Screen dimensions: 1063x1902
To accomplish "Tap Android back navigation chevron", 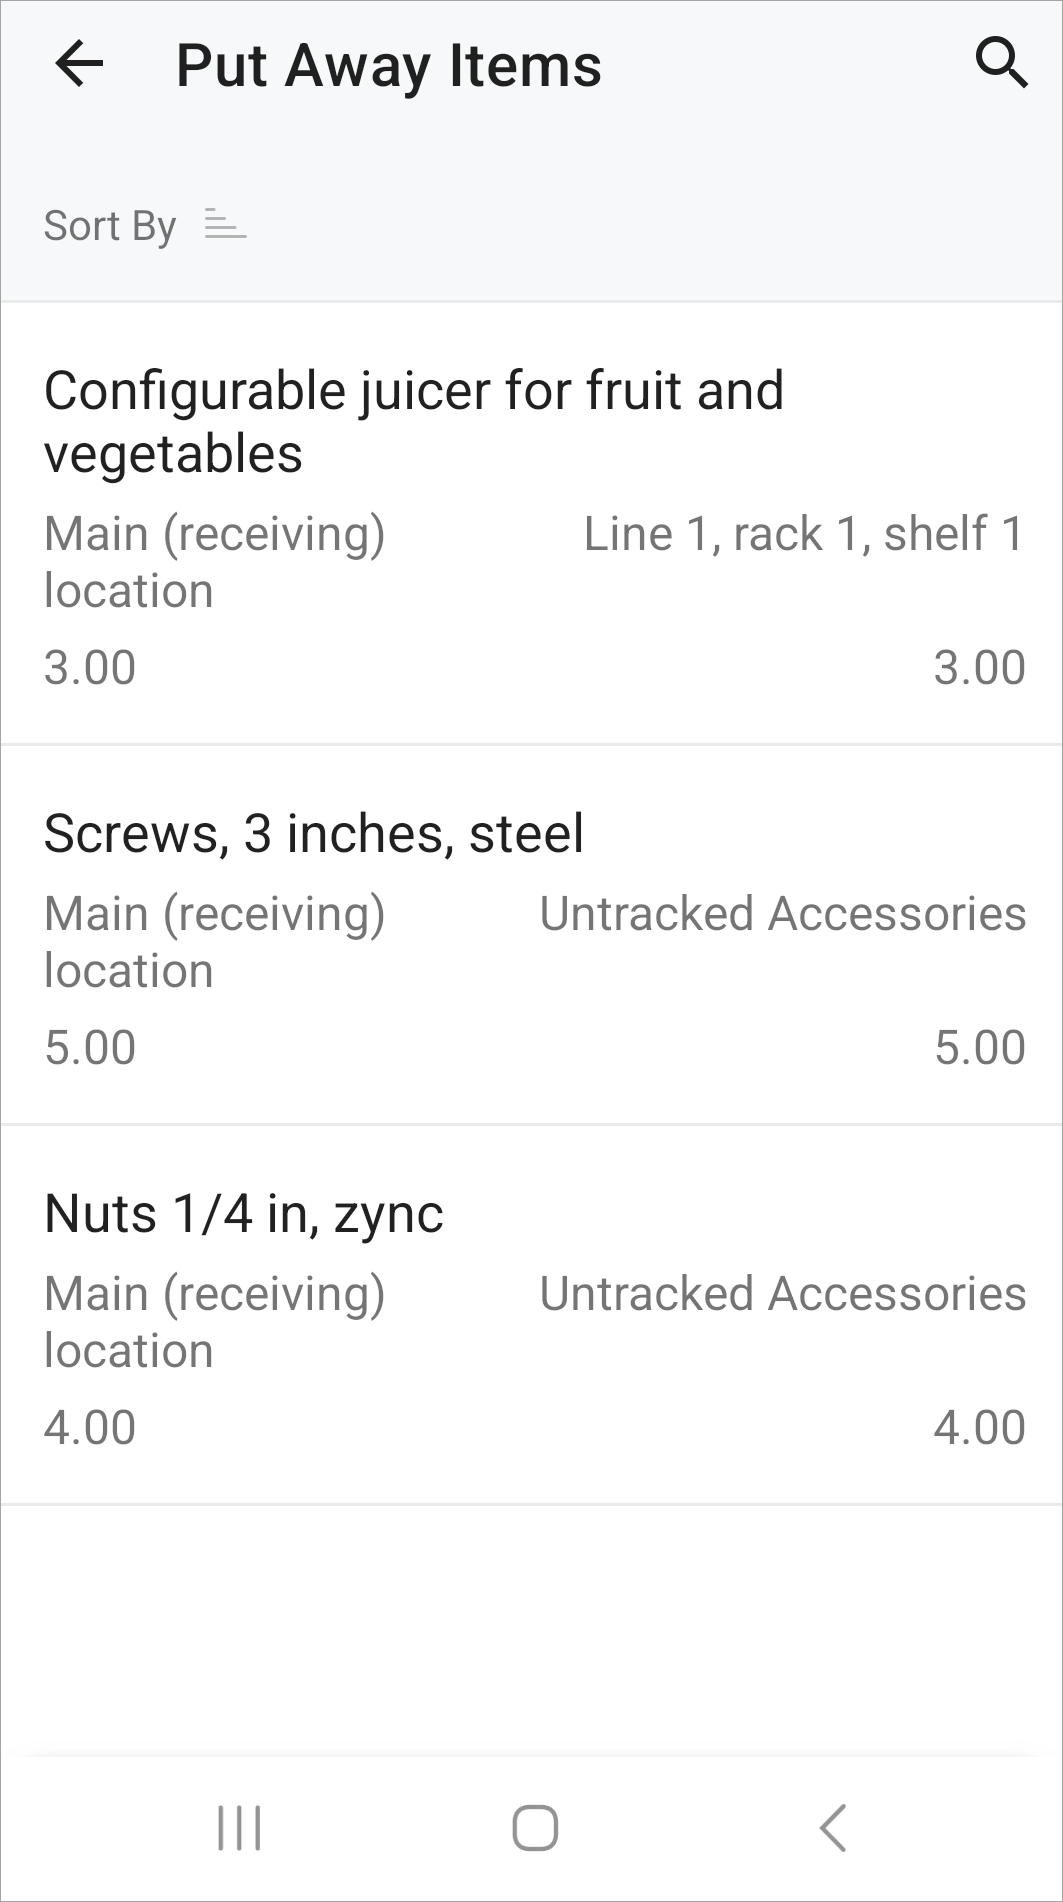I will tap(832, 1828).
